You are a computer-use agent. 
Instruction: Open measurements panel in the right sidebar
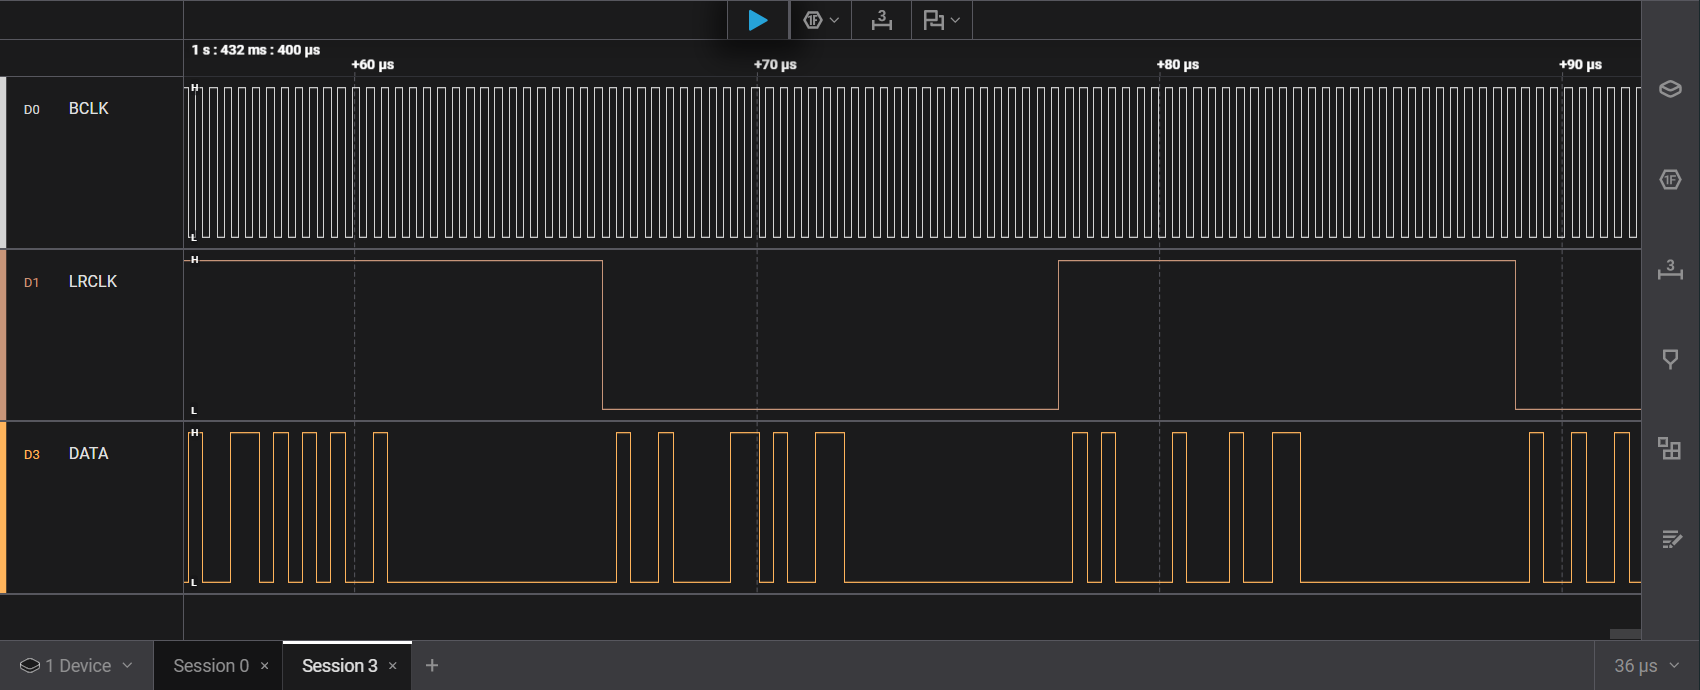pyautogui.click(x=1670, y=269)
